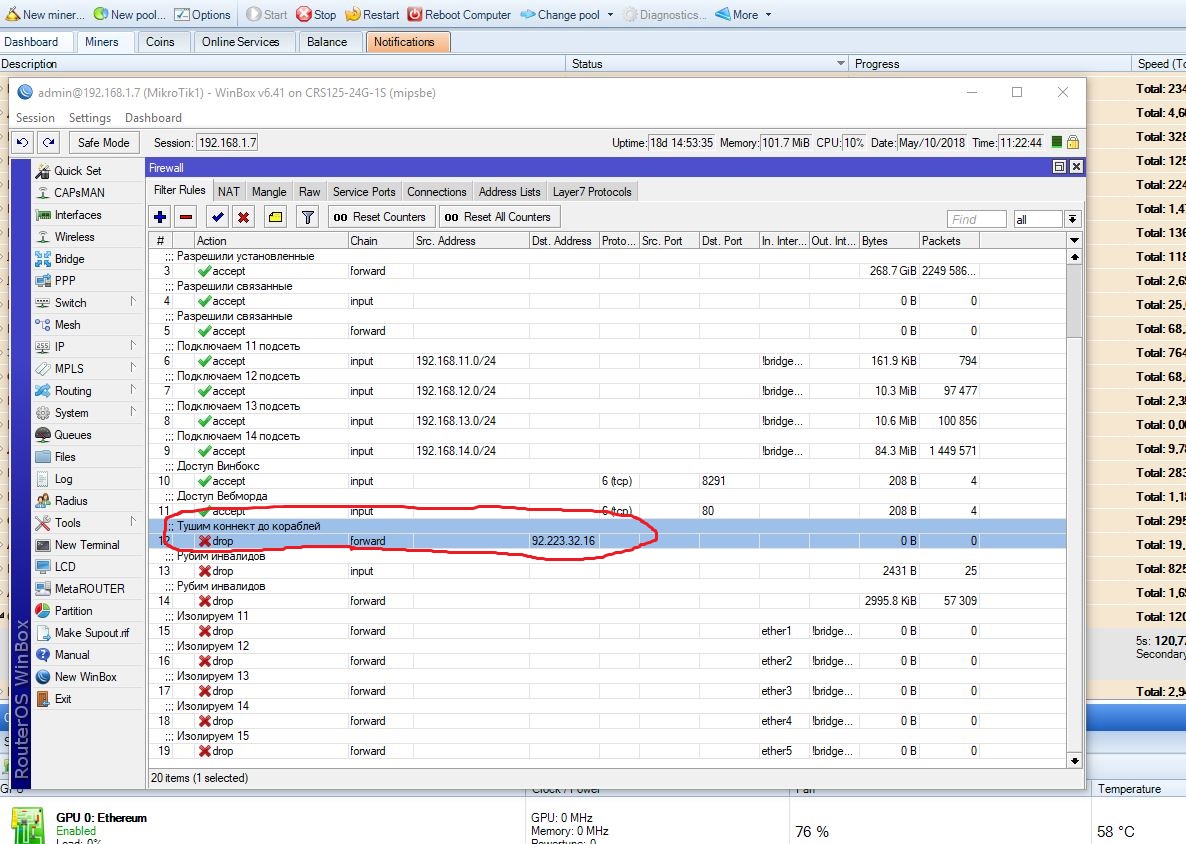
Task: Enable selected rule with blue checkmark icon
Action: pos(218,217)
